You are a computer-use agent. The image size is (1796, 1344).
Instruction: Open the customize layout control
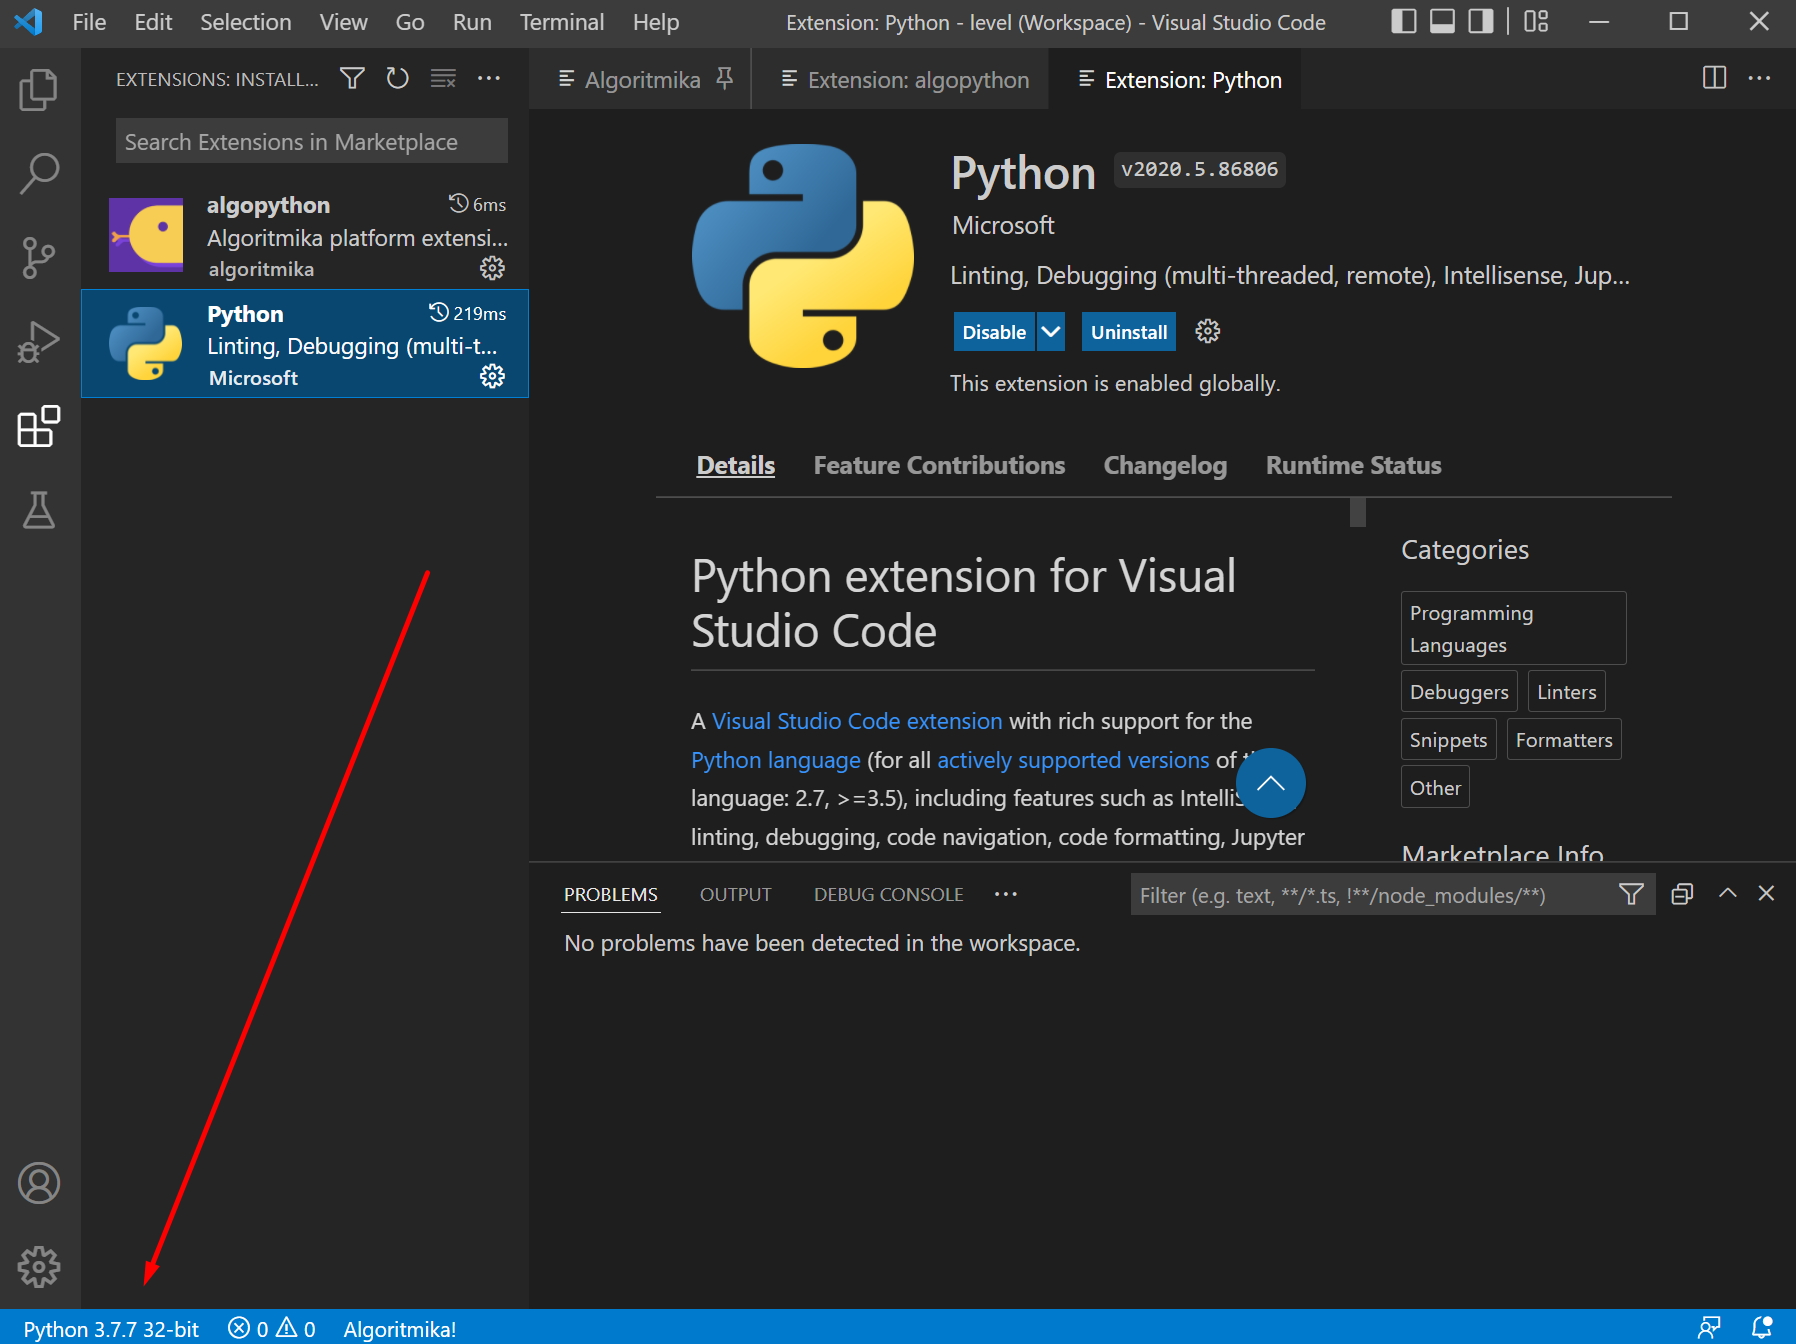pyautogui.click(x=1536, y=21)
